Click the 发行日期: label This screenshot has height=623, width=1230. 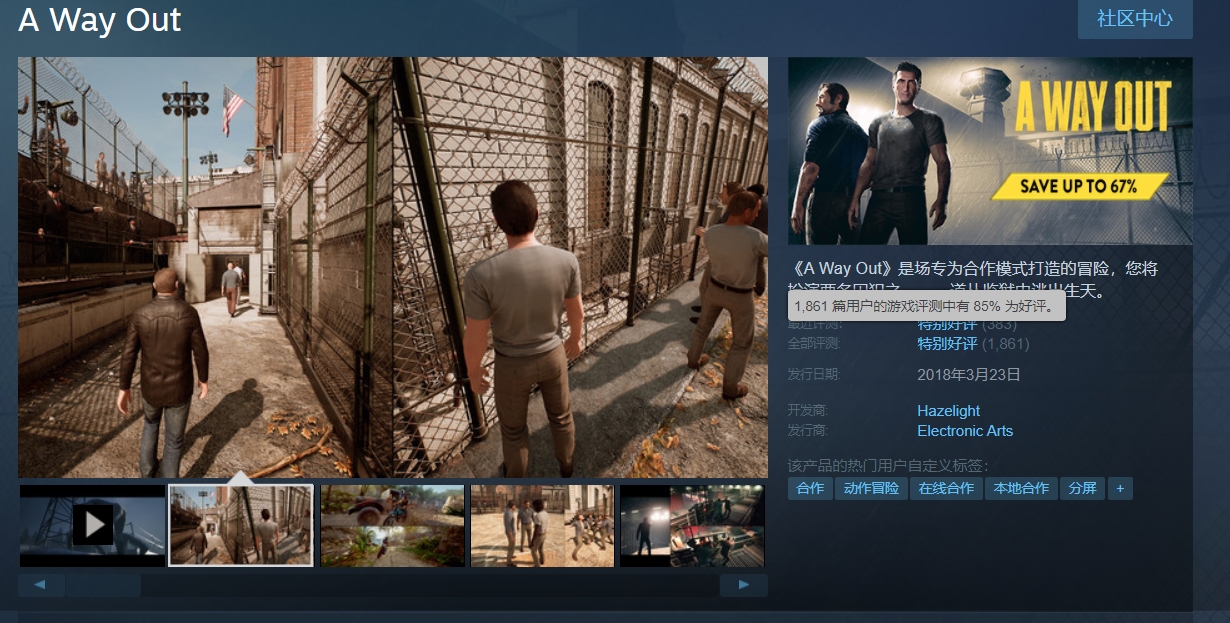pos(814,375)
